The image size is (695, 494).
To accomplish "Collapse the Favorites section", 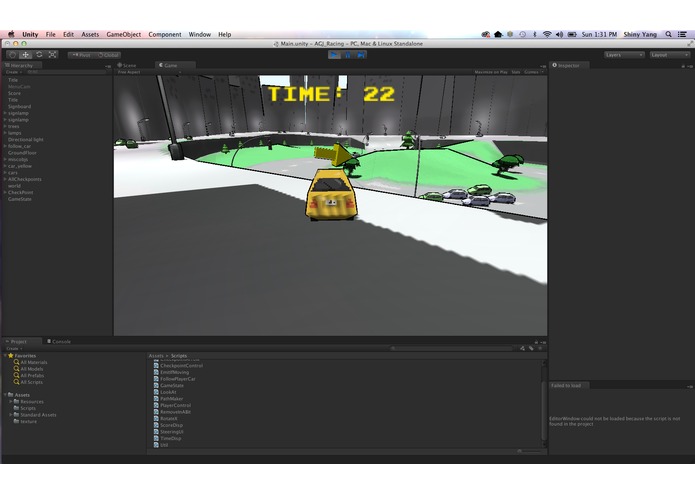I will [x=5, y=355].
